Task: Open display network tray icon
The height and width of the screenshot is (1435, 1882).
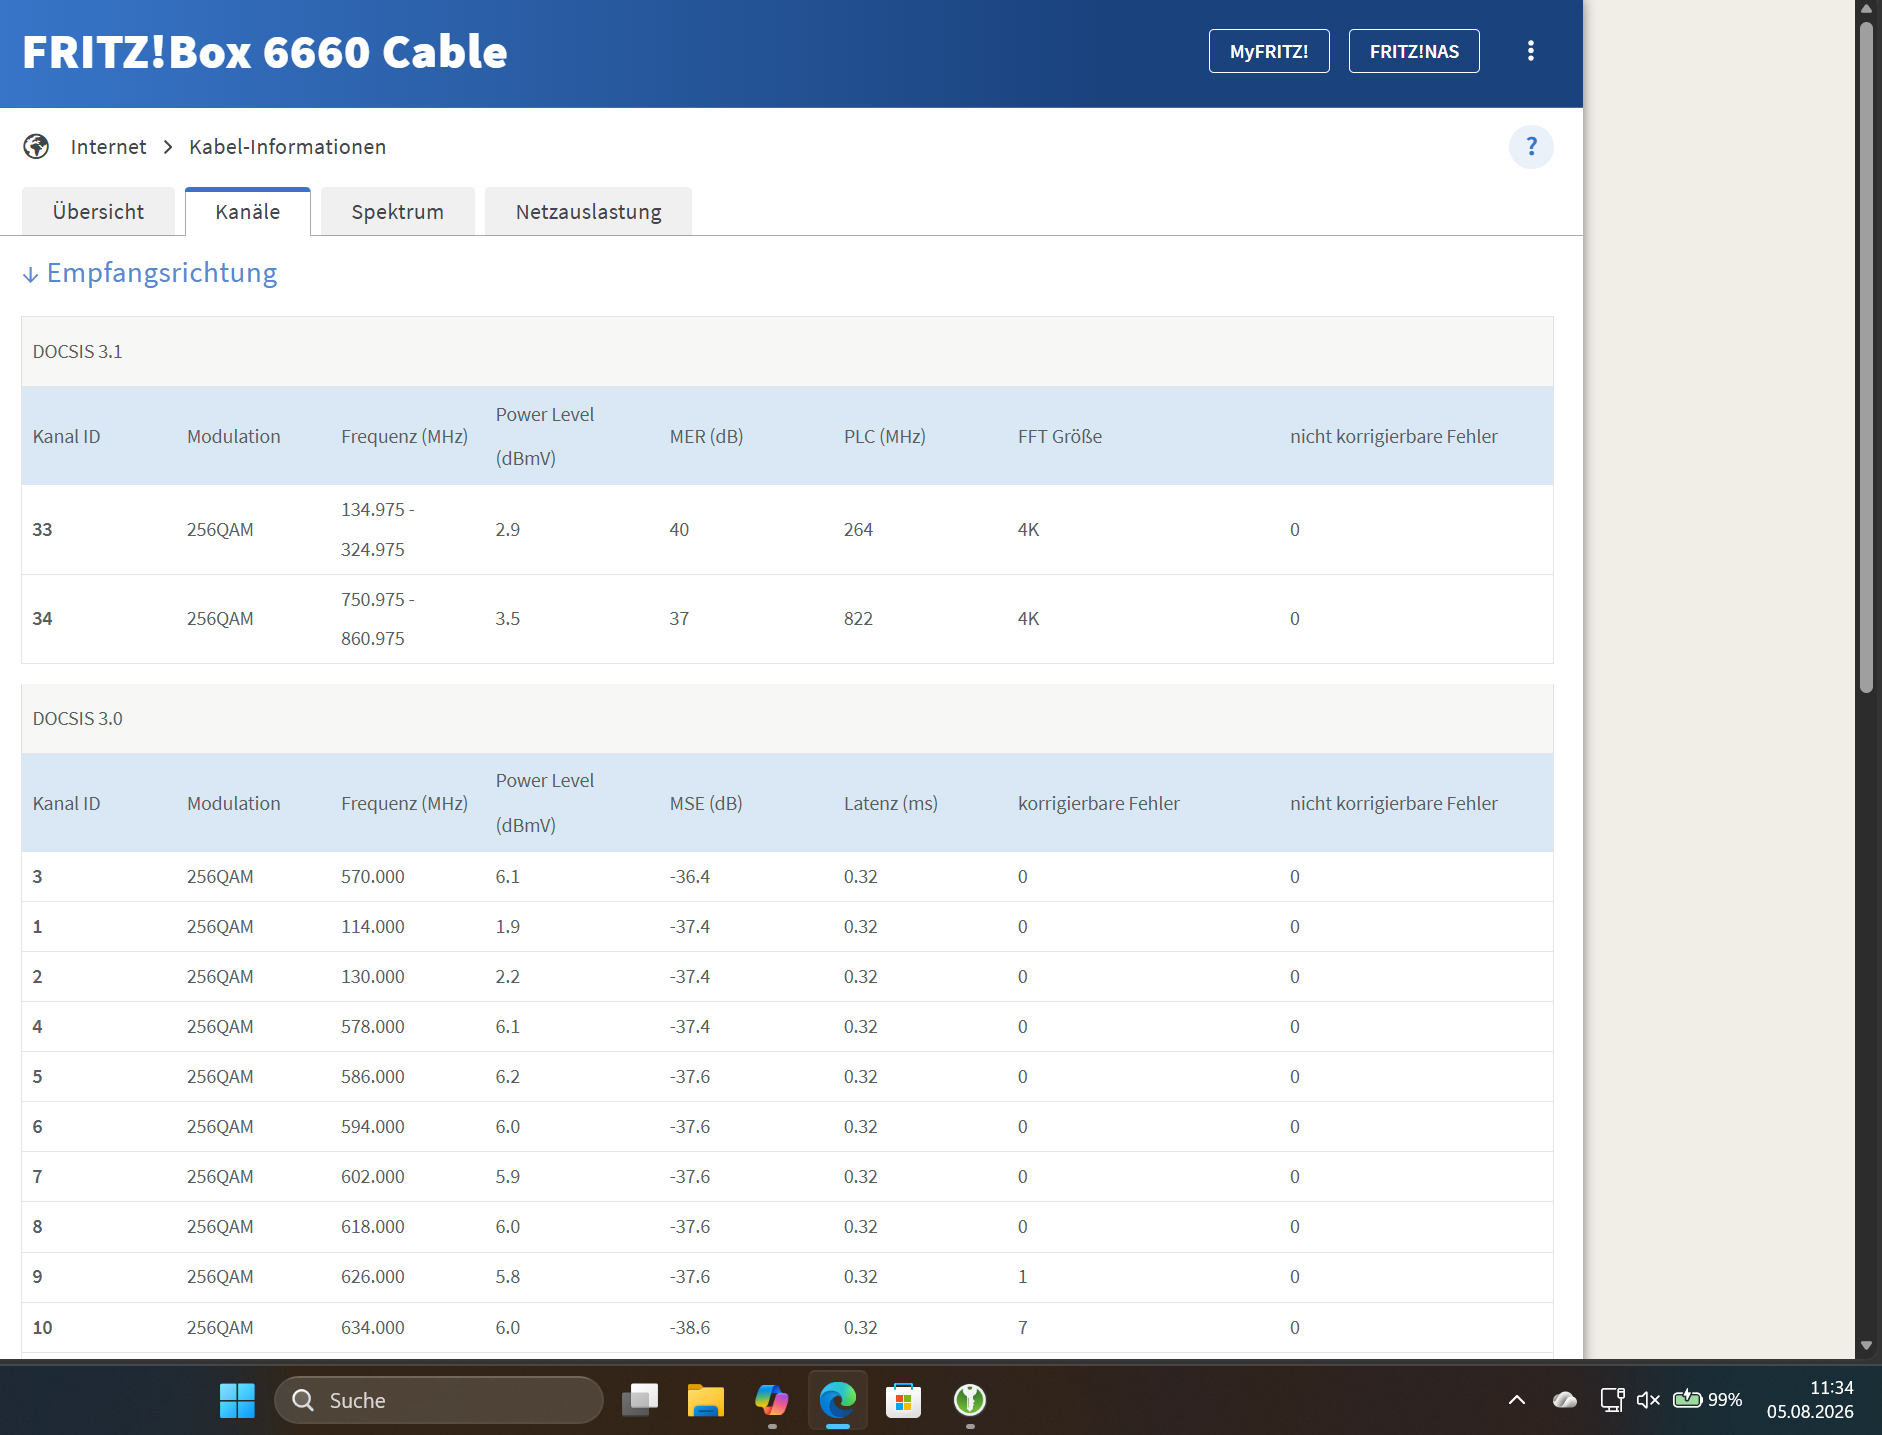Action: click(1612, 1400)
